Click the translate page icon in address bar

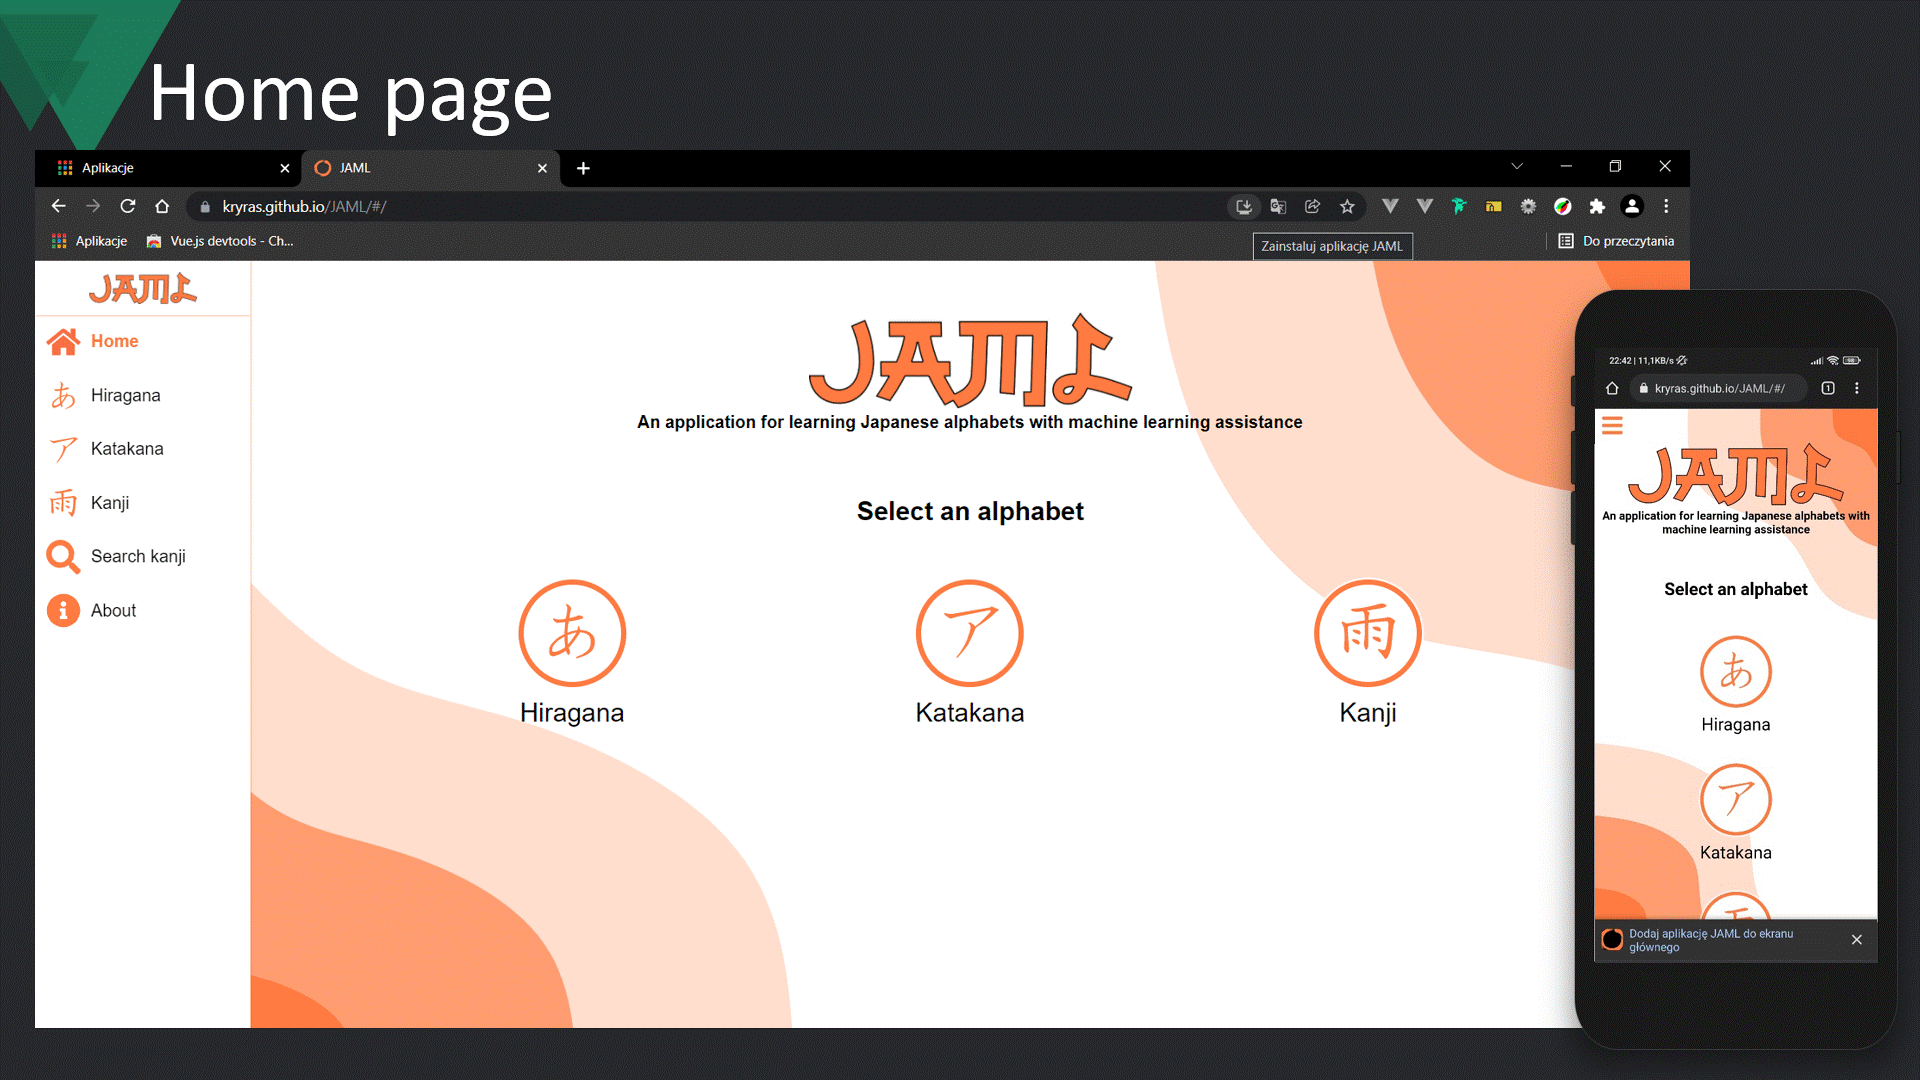pyautogui.click(x=1278, y=207)
